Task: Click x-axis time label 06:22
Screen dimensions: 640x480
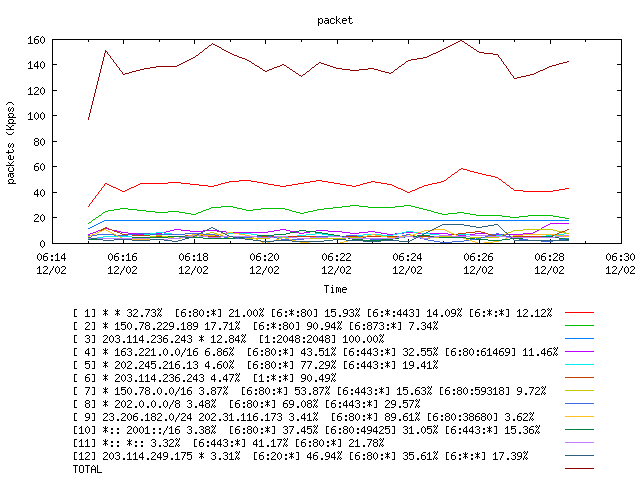Action: (336, 257)
